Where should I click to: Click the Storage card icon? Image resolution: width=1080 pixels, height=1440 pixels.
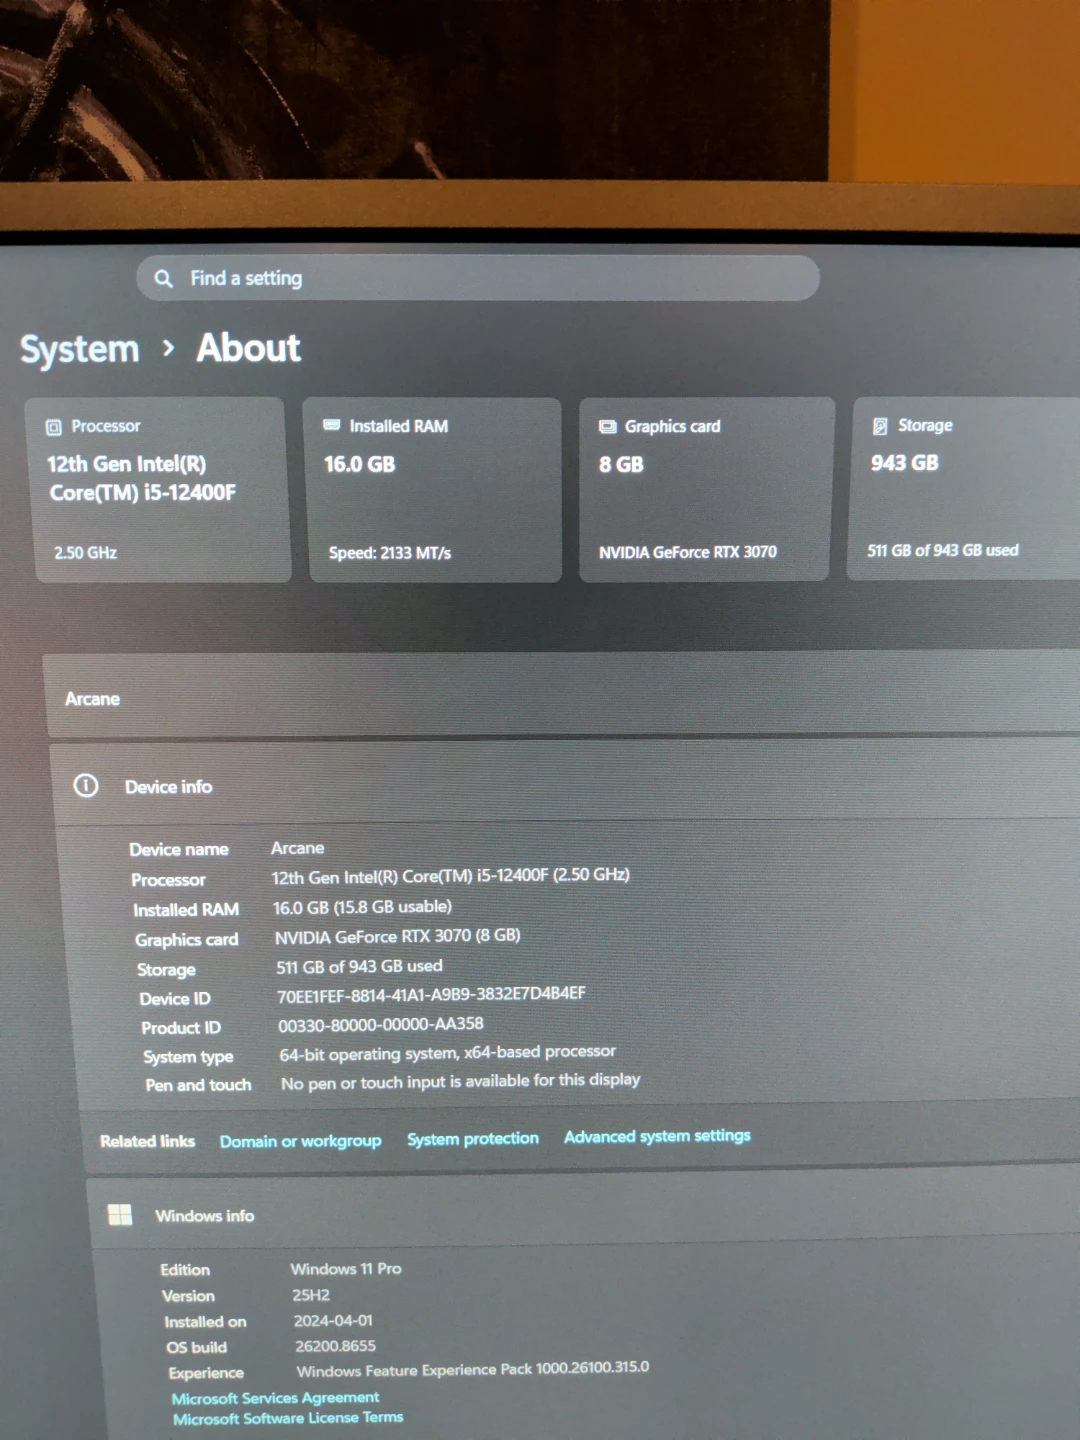(x=880, y=426)
